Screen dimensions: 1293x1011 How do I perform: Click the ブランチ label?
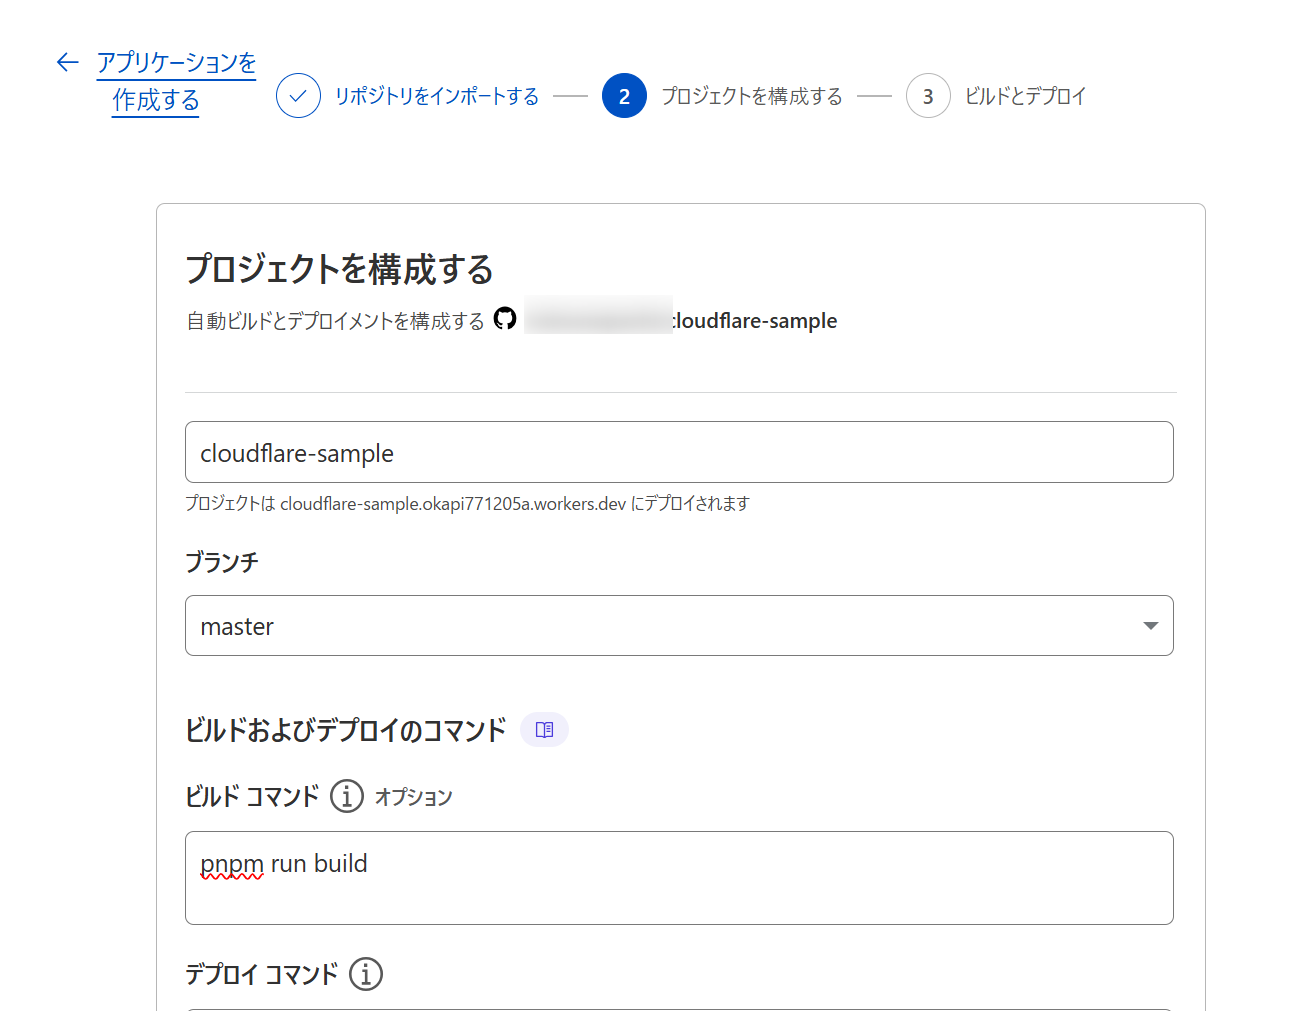(222, 562)
